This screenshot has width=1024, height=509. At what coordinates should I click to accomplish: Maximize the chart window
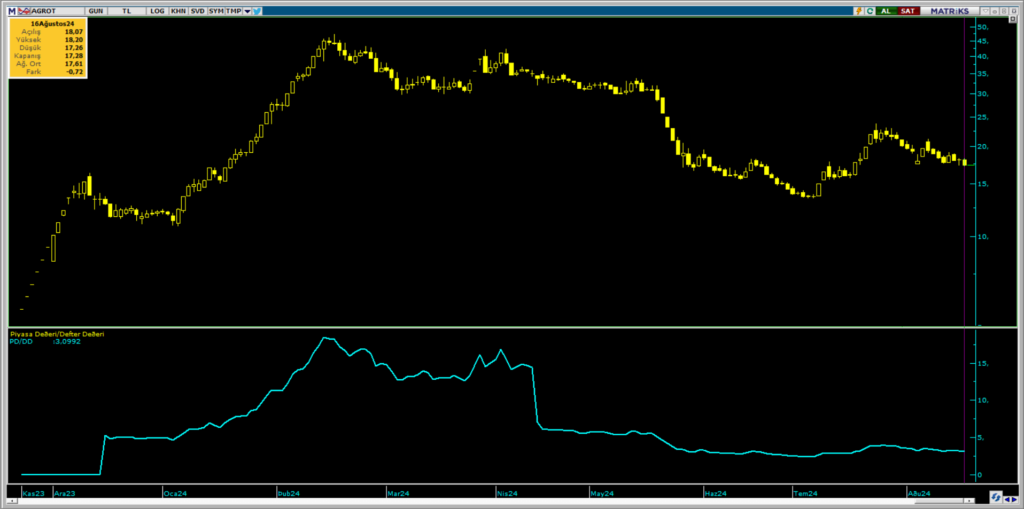click(1014, 11)
